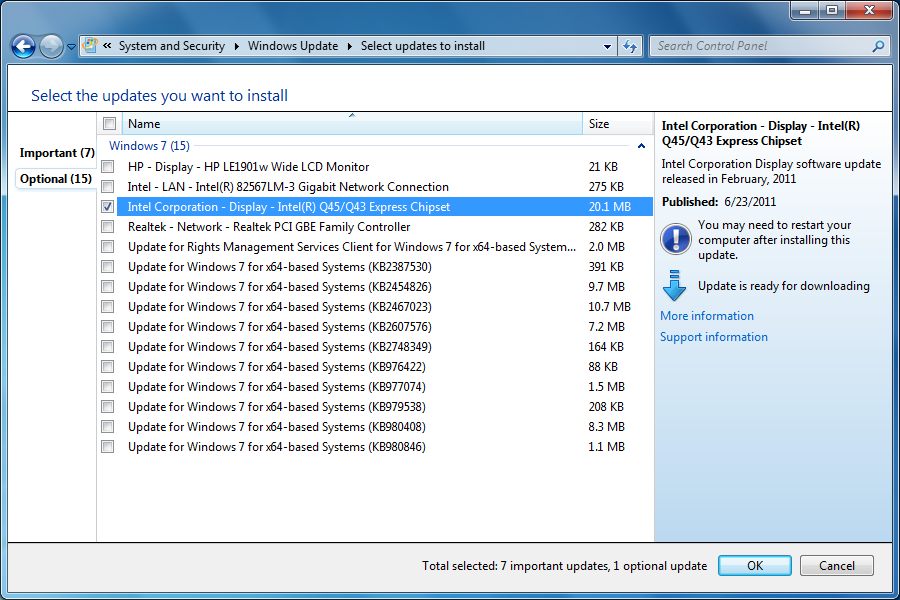
Task: Check Rights Management Services Client update
Action: (107, 247)
